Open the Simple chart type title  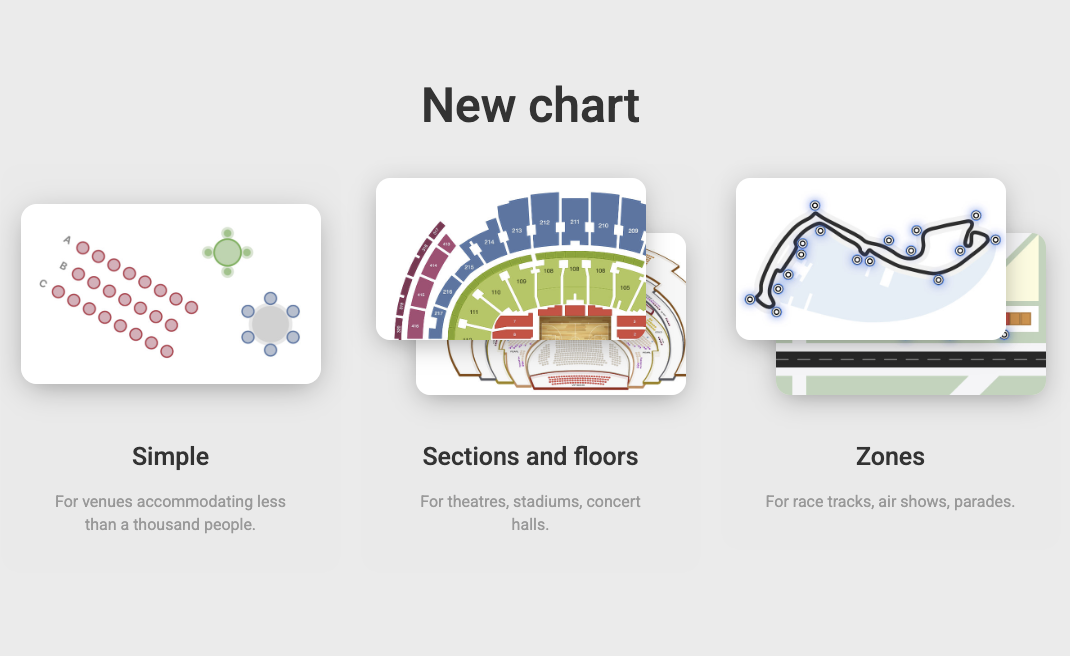tap(171, 456)
